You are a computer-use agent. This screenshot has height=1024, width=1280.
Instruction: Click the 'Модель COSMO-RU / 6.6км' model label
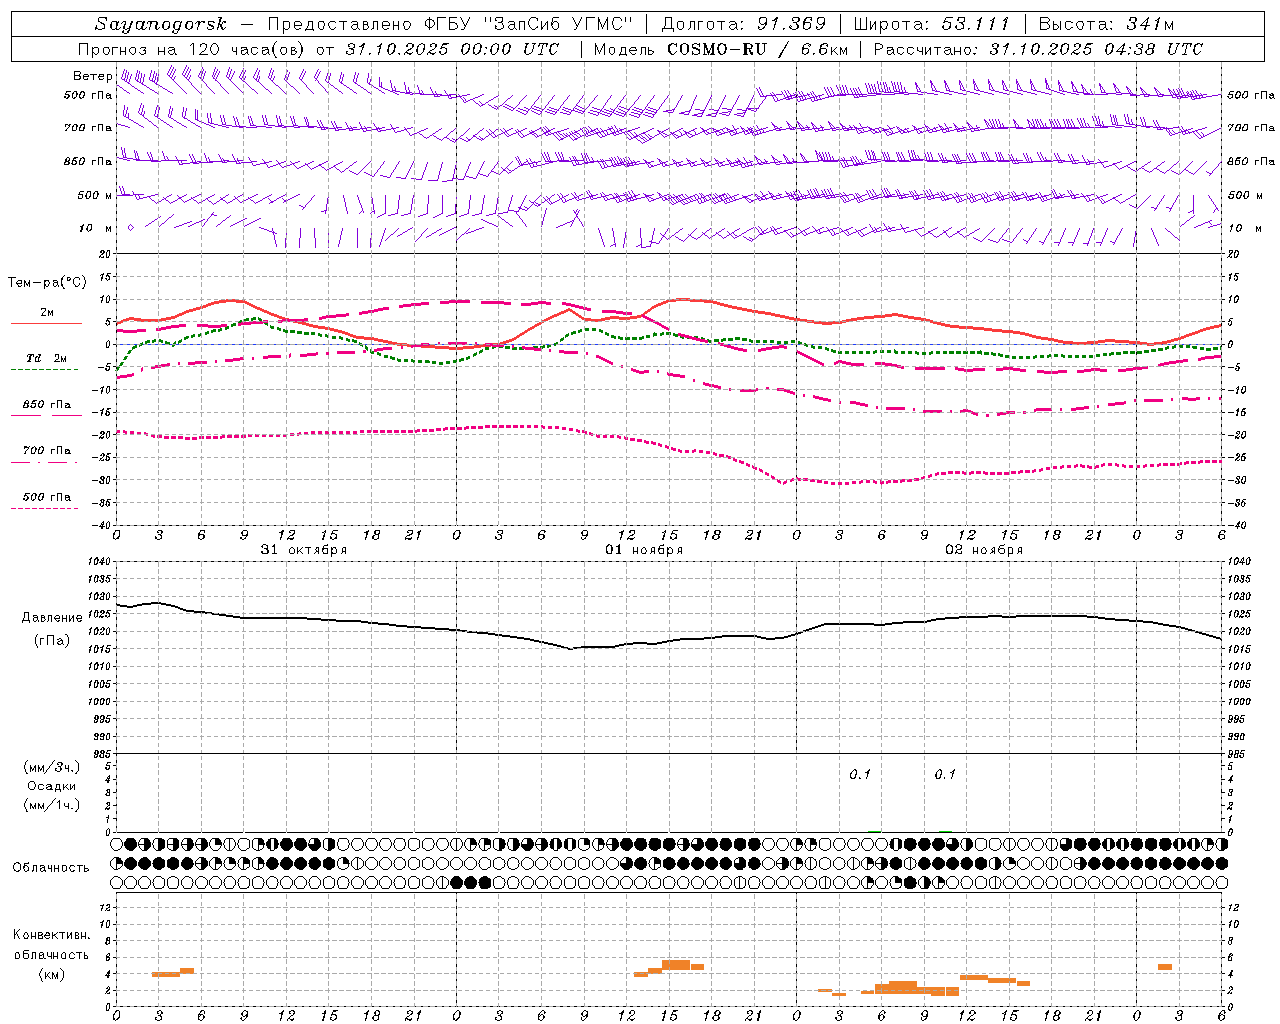pyautogui.click(x=721, y=49)
